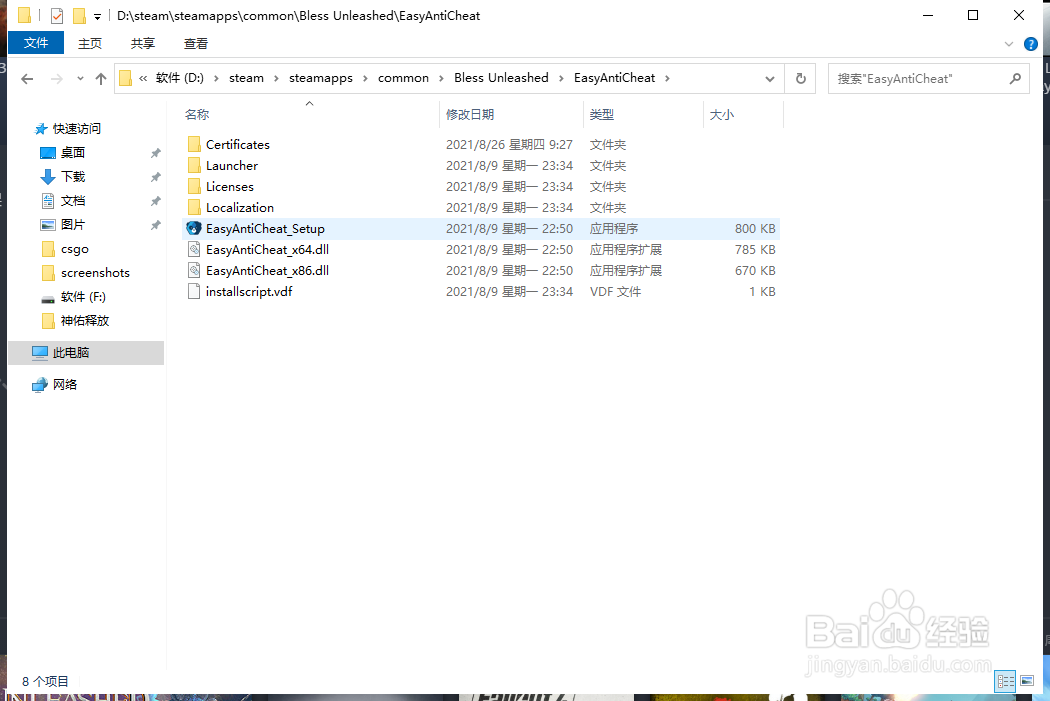This screenshot has width=1050, height=701.
Task: Open 桌面 in quick access
Action: coord(73,153)
